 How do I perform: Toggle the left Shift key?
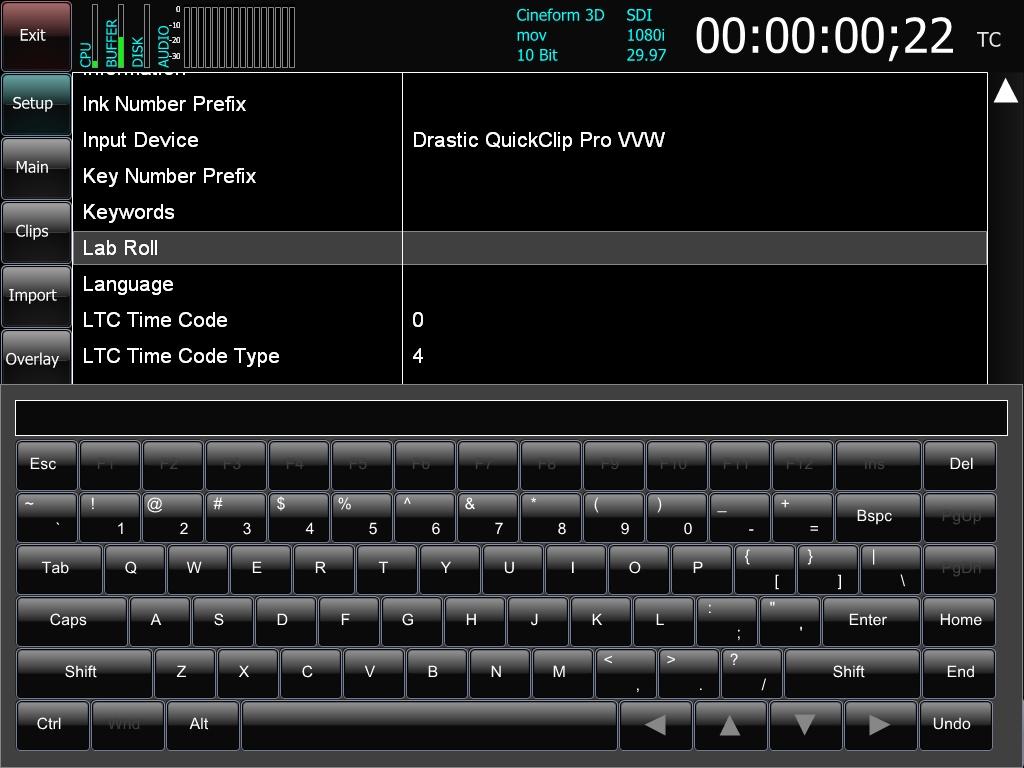tap(84, 673)
